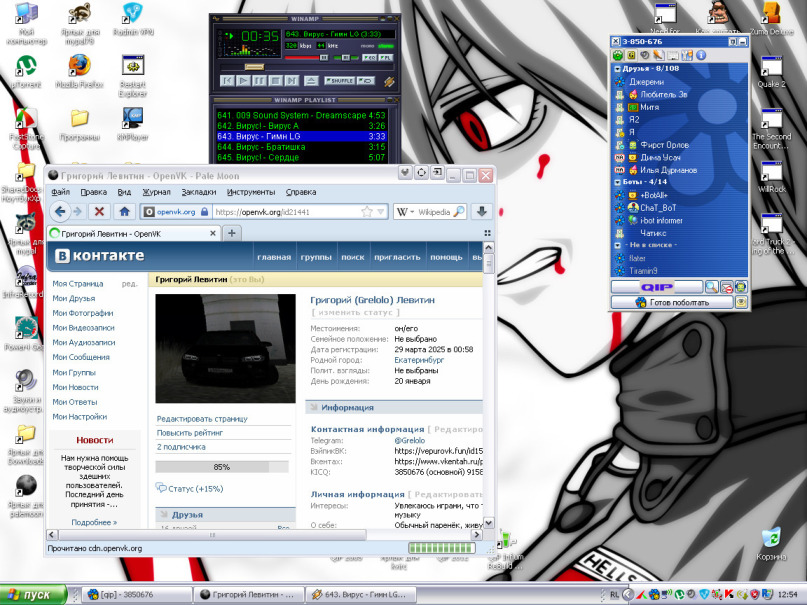Click the QIP green flower toolbar icon

click(x=618, y=55)
